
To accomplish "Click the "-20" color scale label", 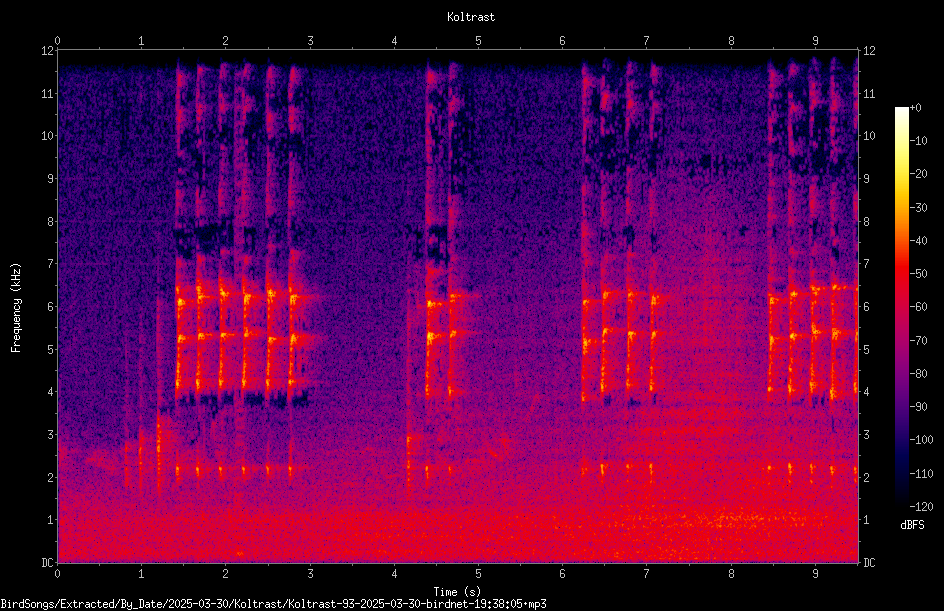I will click(x=918, y=173).
